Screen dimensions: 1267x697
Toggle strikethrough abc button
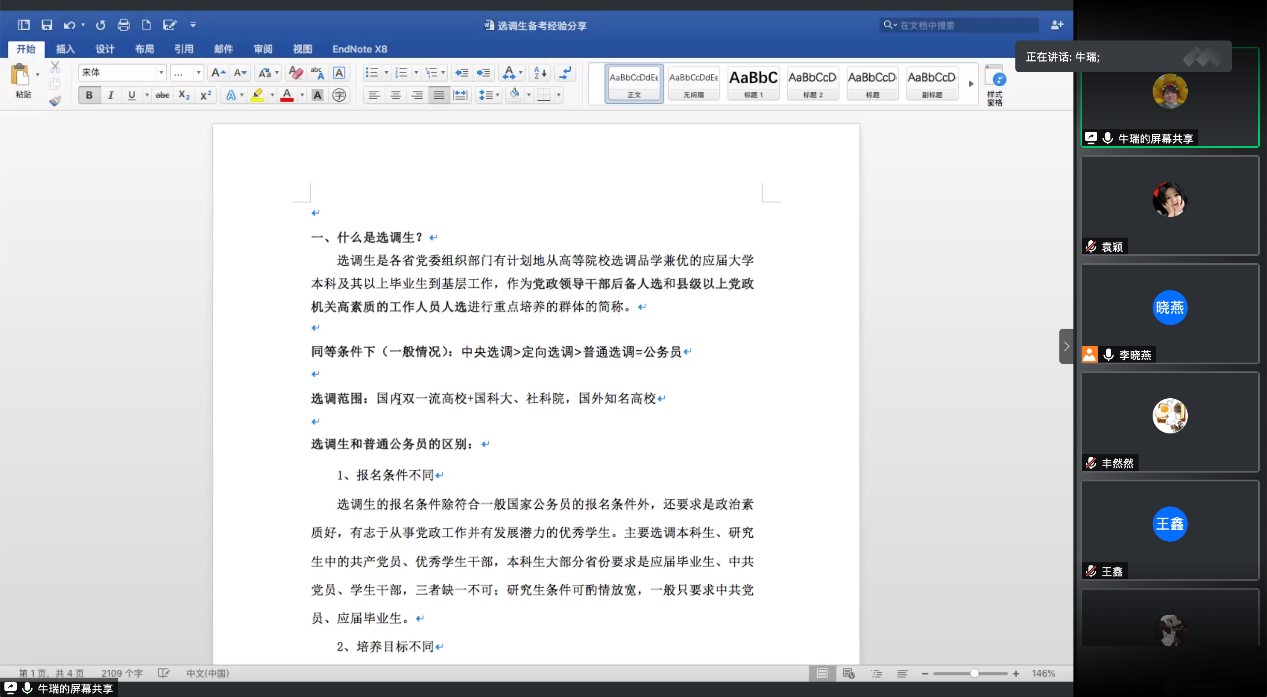tap(163, 95)
